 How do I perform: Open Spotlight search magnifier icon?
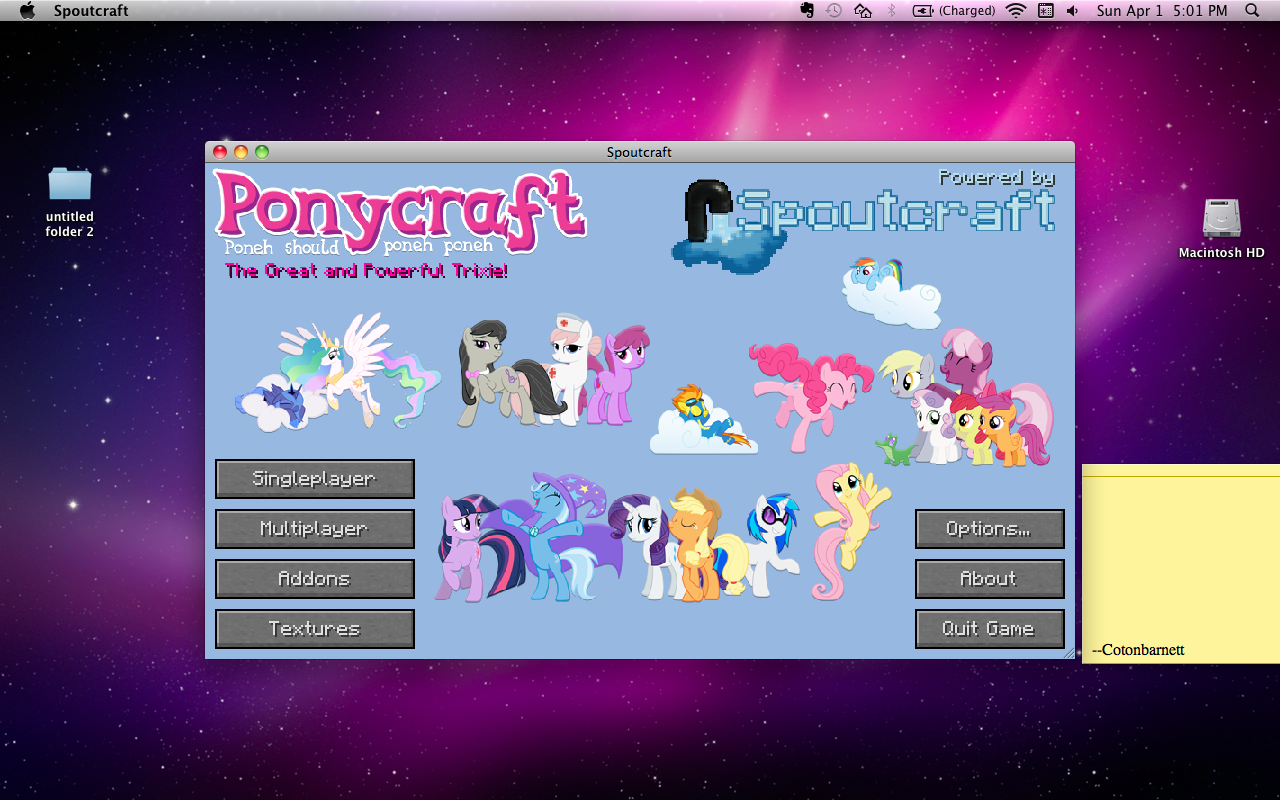pos(1253,11)
